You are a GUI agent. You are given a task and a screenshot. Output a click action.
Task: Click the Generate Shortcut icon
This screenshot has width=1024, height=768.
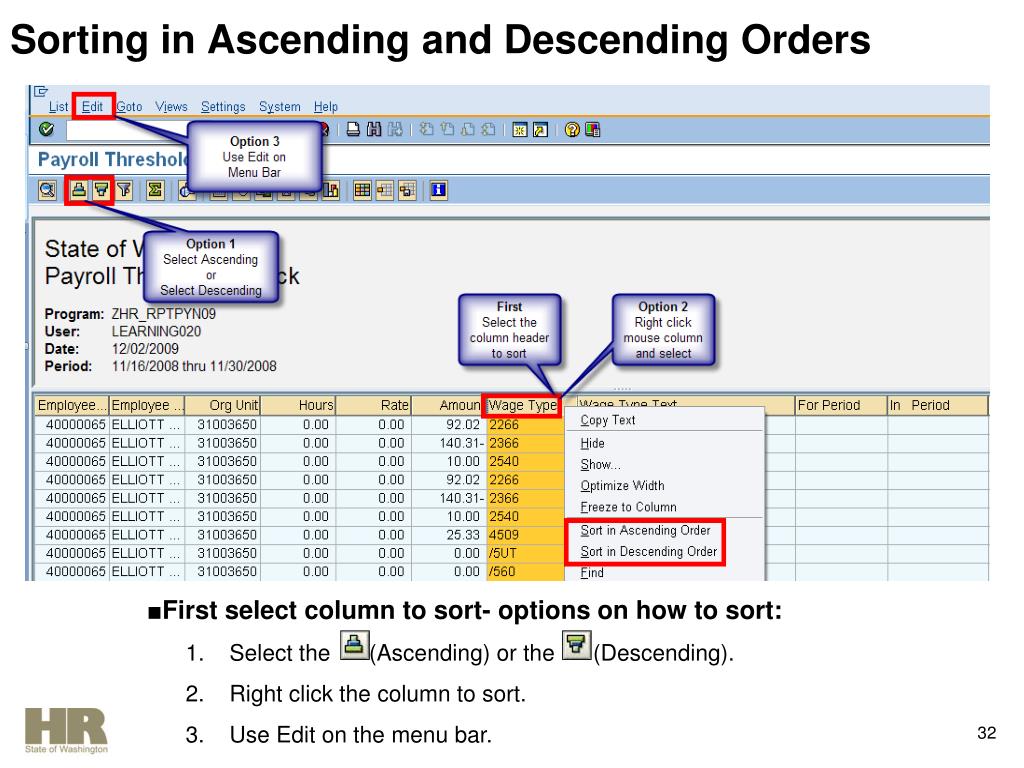pos(540,129)
